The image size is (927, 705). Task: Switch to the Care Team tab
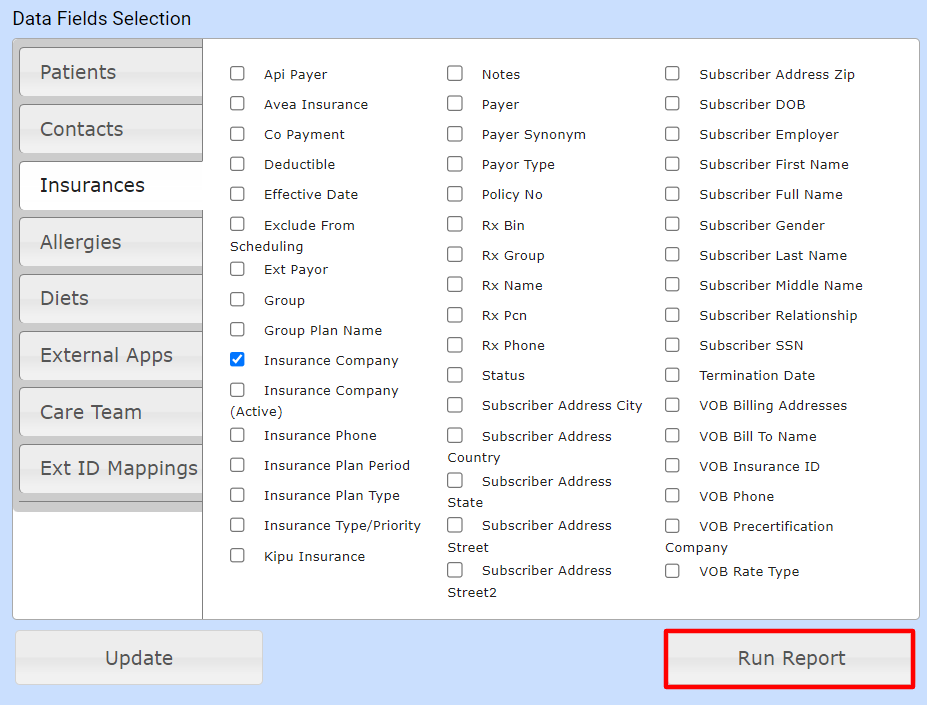(109, 412)
